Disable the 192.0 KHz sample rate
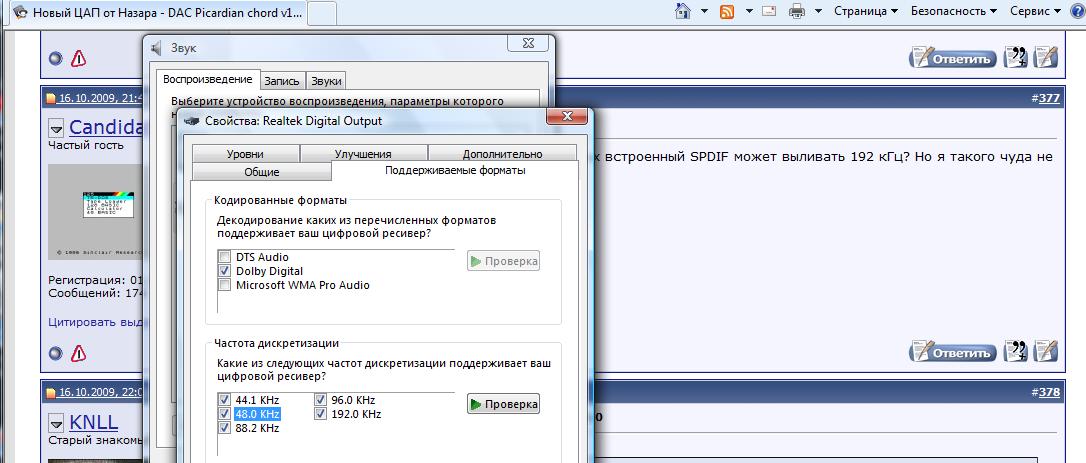 pyautogui.click(x=321, y=414)
